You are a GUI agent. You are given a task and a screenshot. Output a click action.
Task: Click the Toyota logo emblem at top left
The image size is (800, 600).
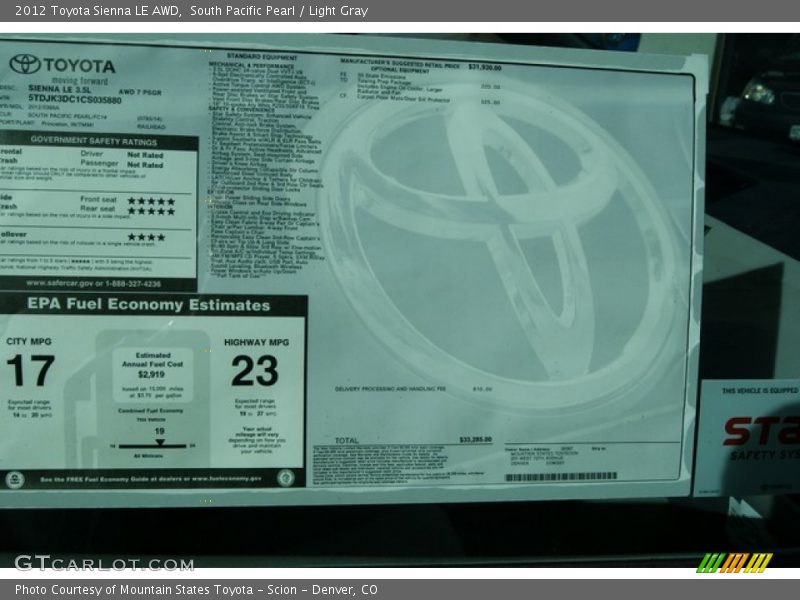click(x=25, y=64)
